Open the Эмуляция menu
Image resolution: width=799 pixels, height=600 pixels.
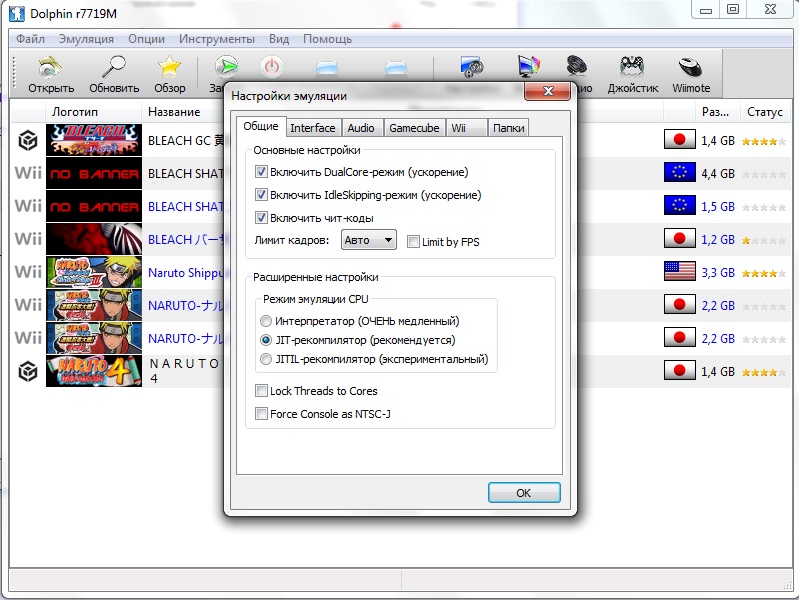pyautogui.click(x=86, y=39)
